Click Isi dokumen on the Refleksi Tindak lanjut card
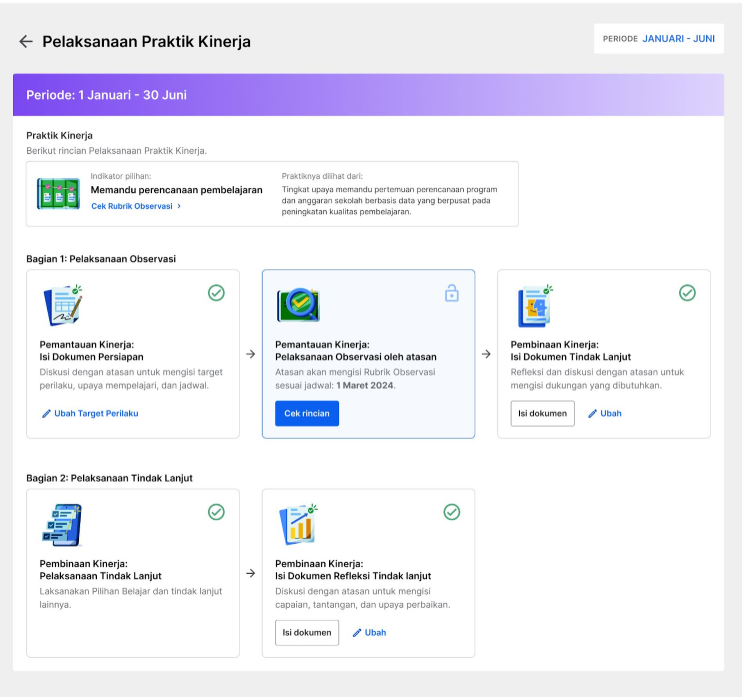 click(307, 633)
